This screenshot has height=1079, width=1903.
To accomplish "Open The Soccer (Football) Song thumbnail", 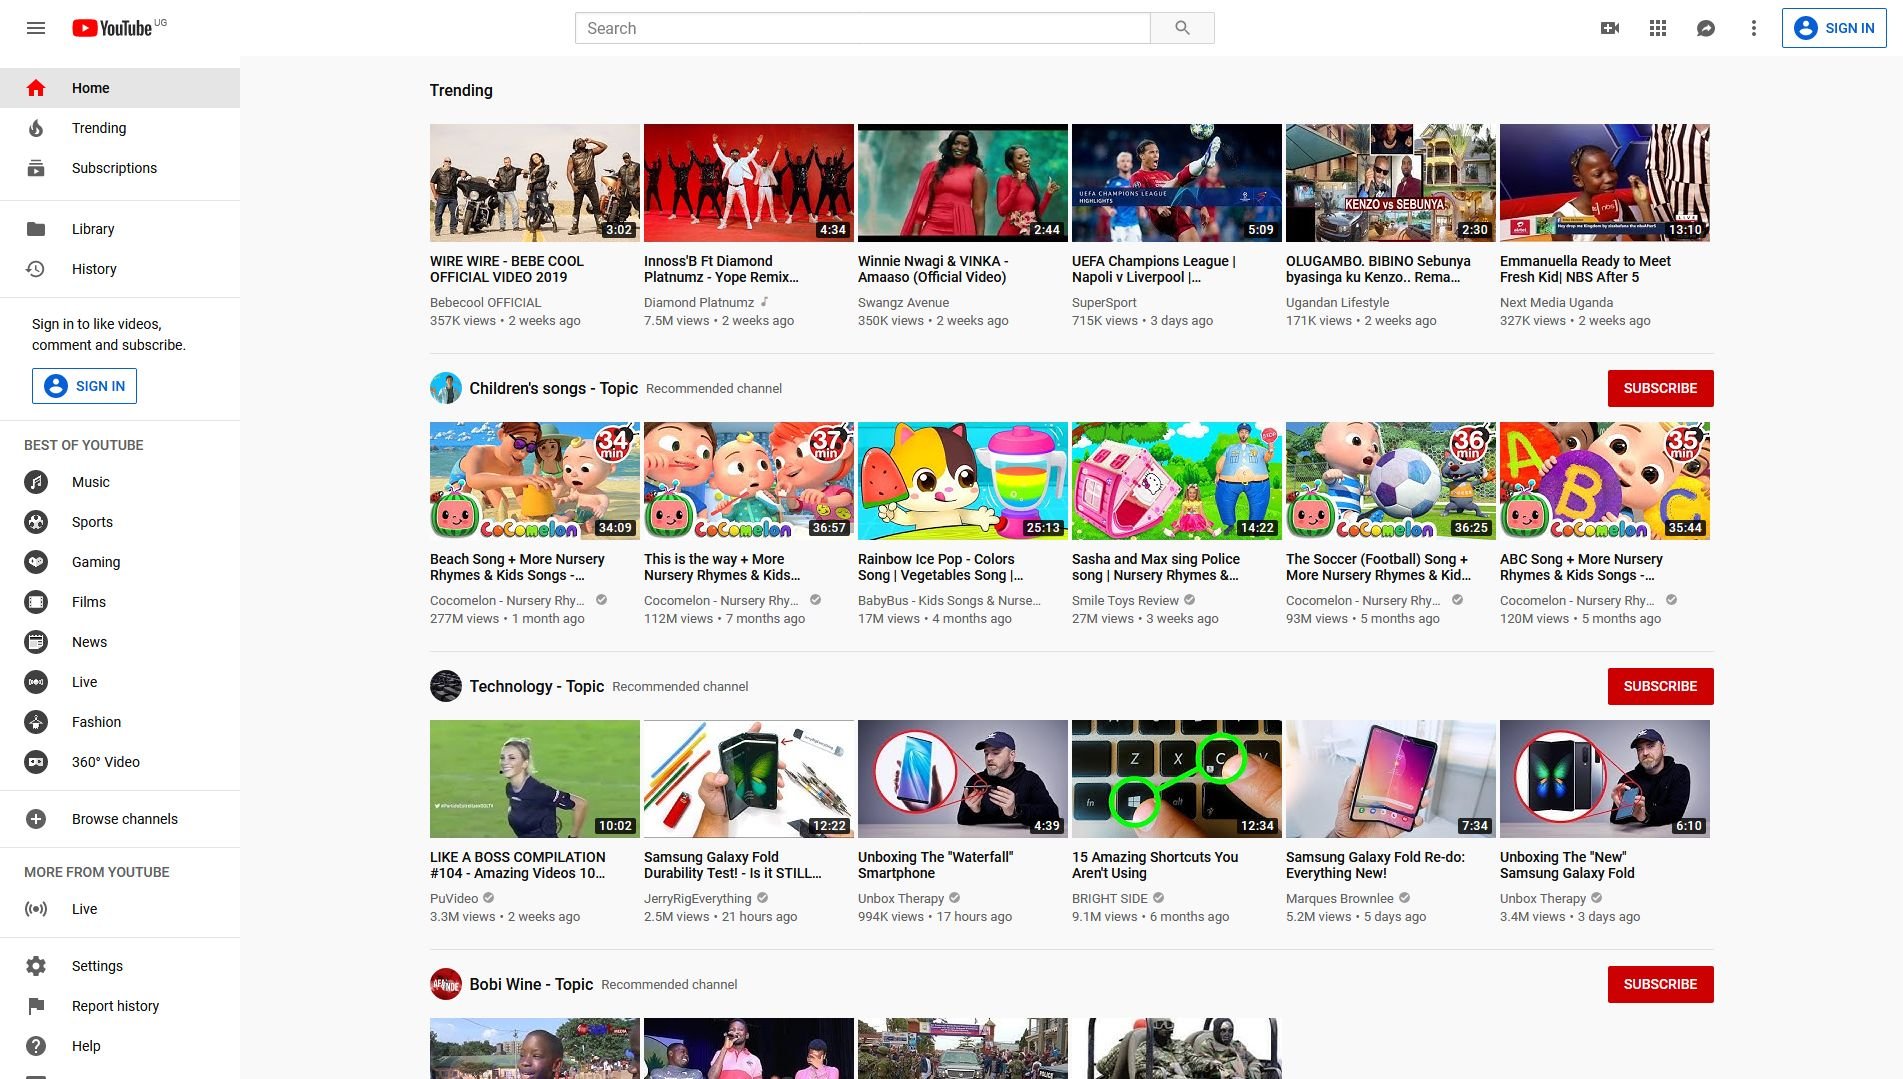I will coord(1391,481).
